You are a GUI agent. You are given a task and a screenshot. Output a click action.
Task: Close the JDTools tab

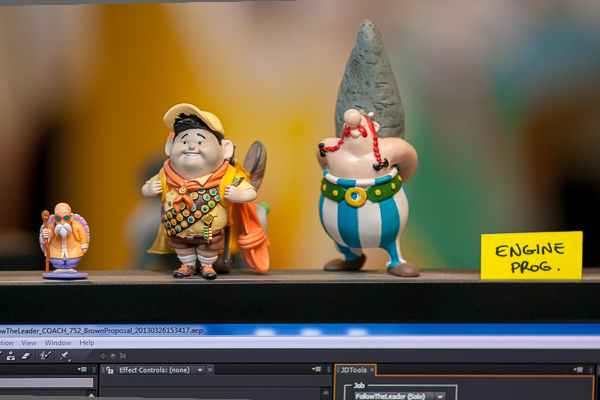372,370
